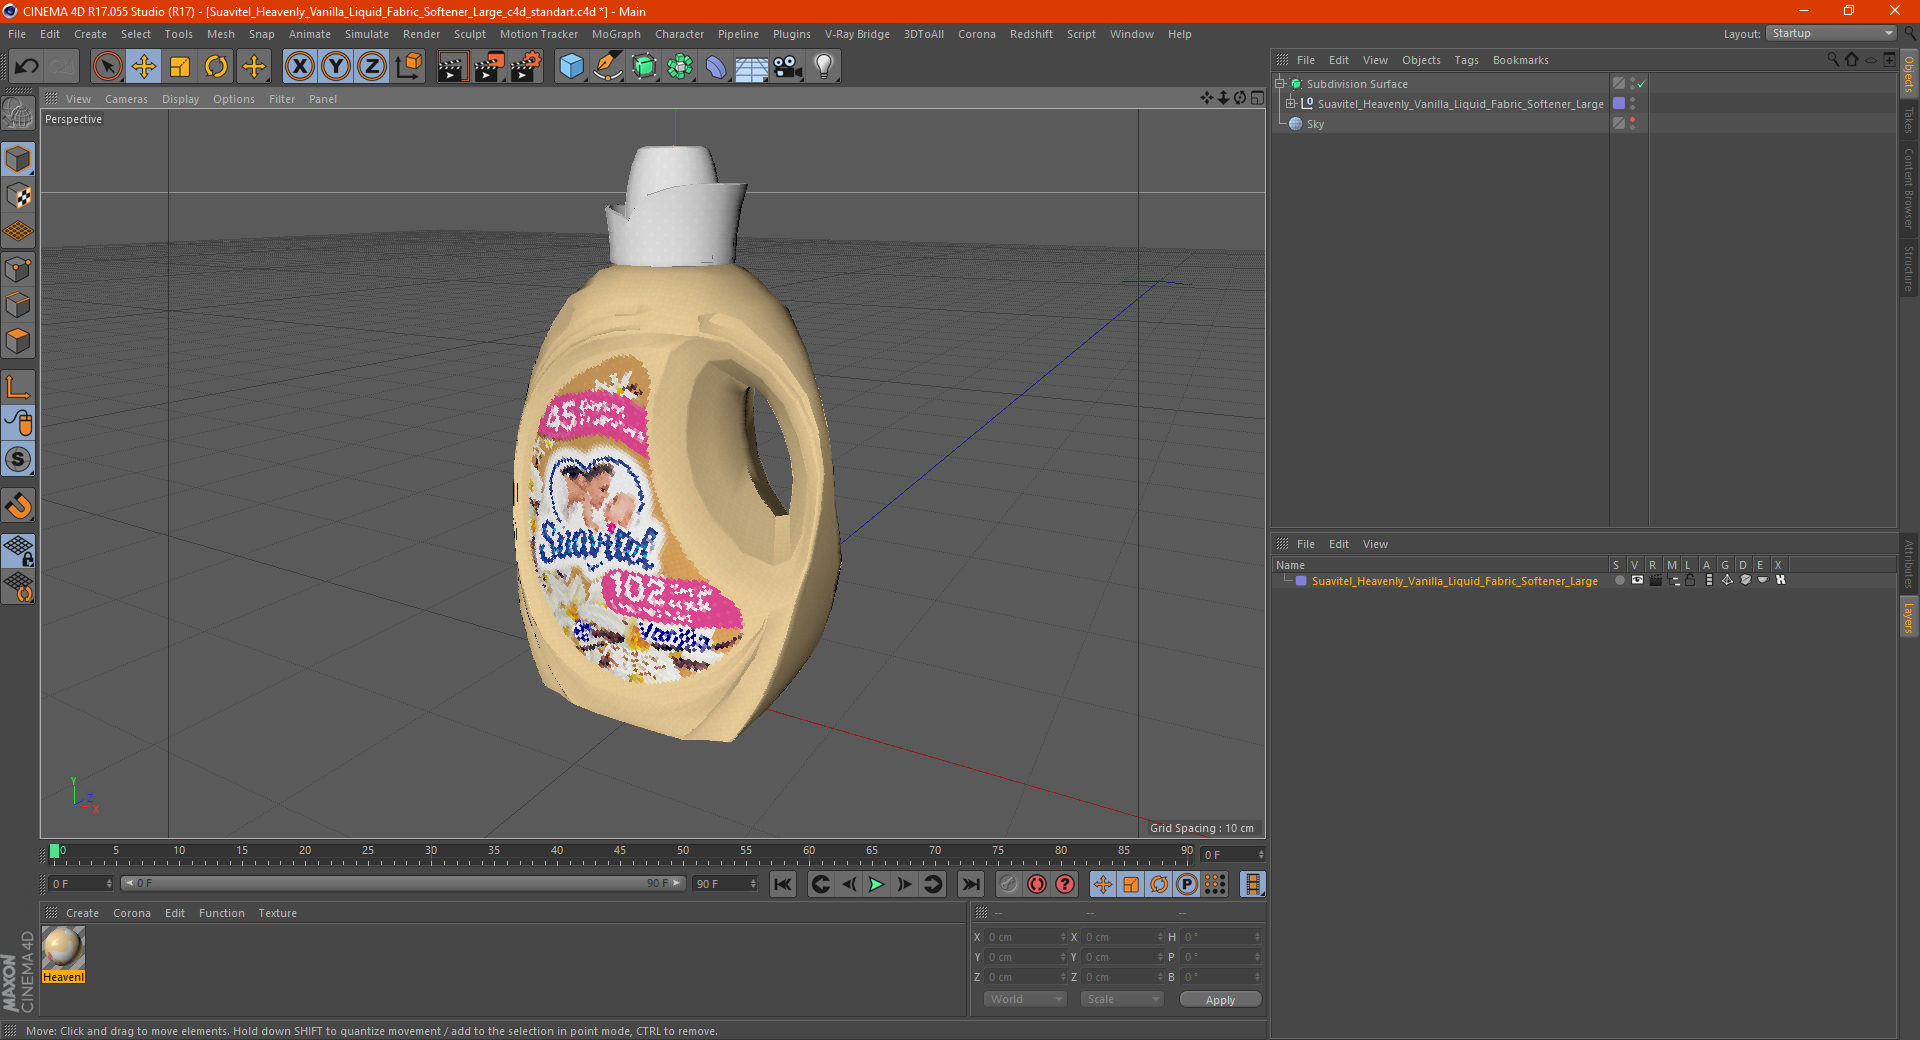
Task: Activate the Rotate tool
Action: tap(216, 67)
